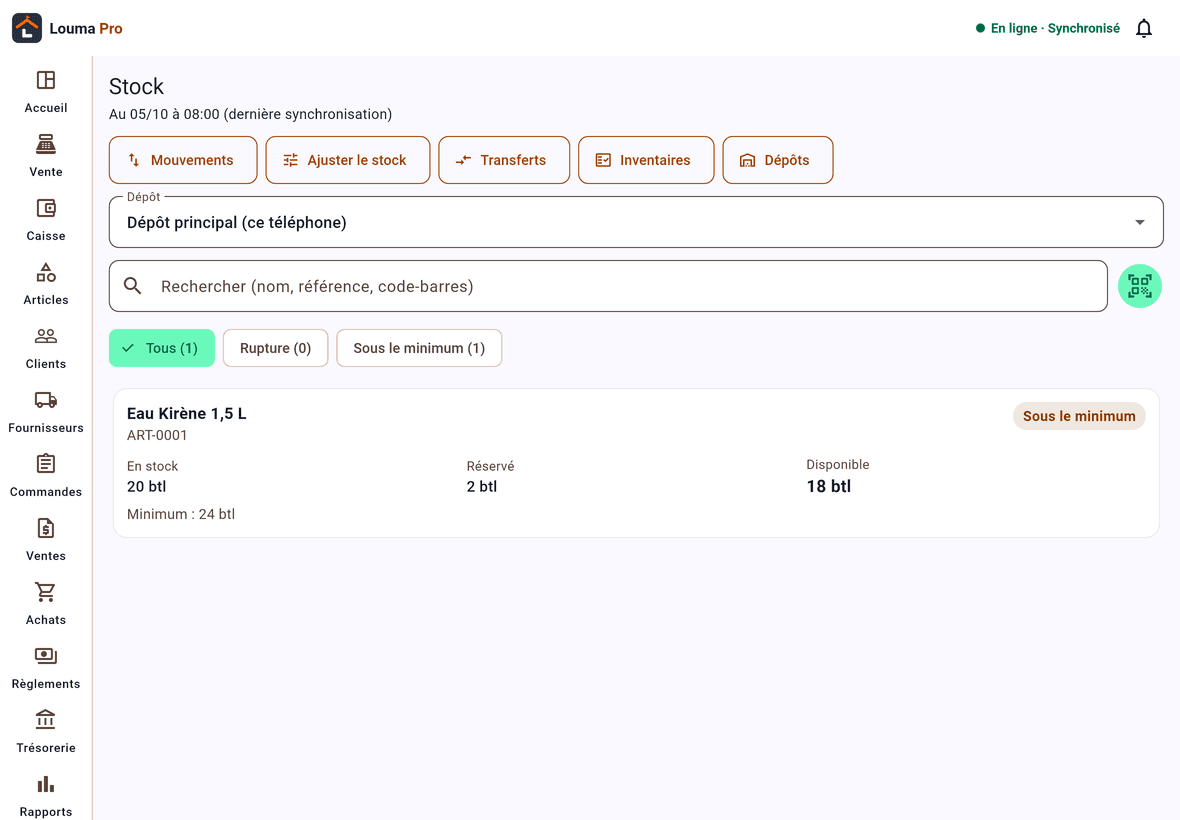The height and width of the screenshot is (820, 1180).
Task: Toggle the Tous (1) filter chip
Action: 162,348
